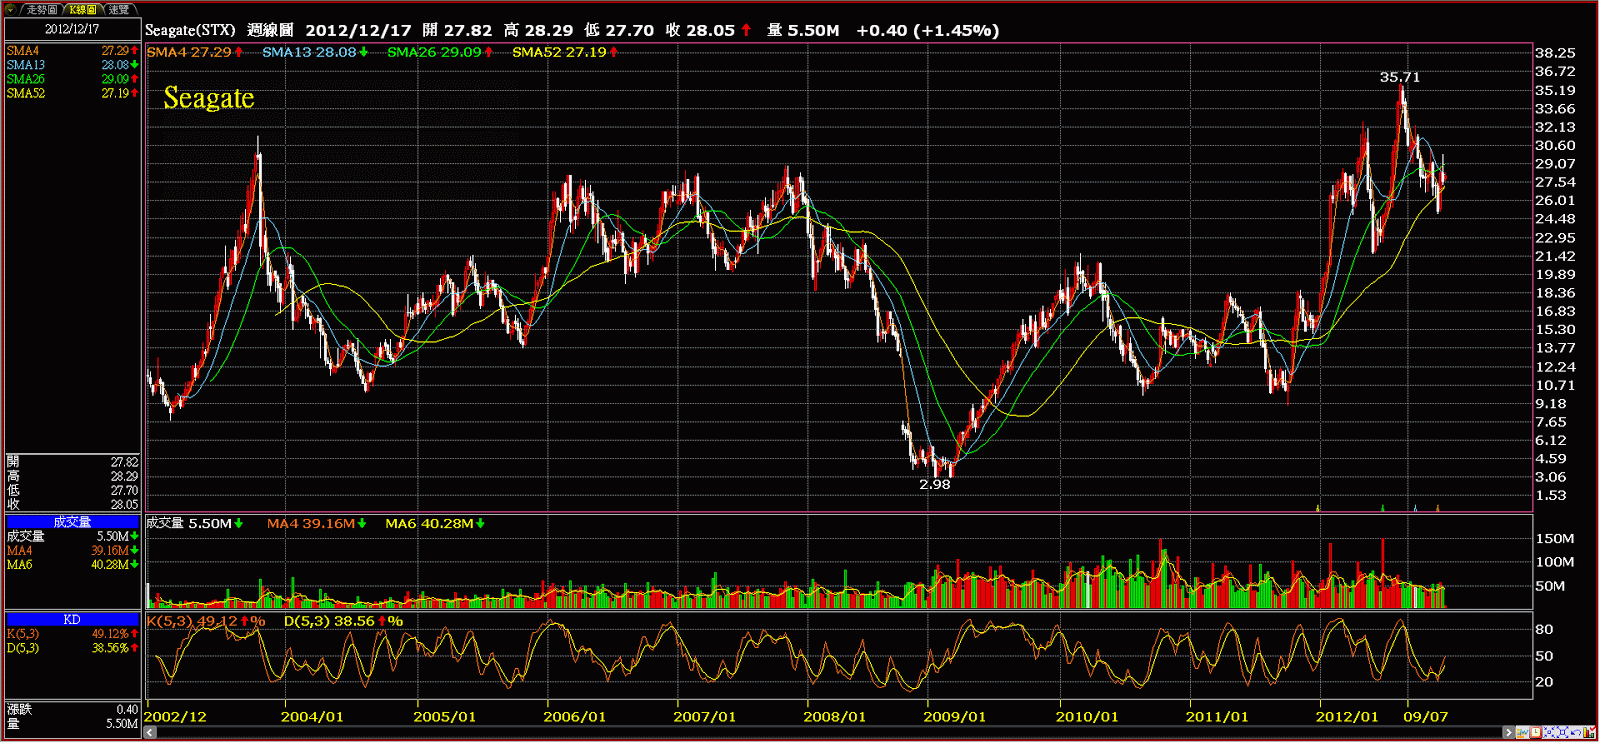Select the SMA13 row in the left panel
The height and width of the screenshot is (743, 1600).
tap(72, 65)
